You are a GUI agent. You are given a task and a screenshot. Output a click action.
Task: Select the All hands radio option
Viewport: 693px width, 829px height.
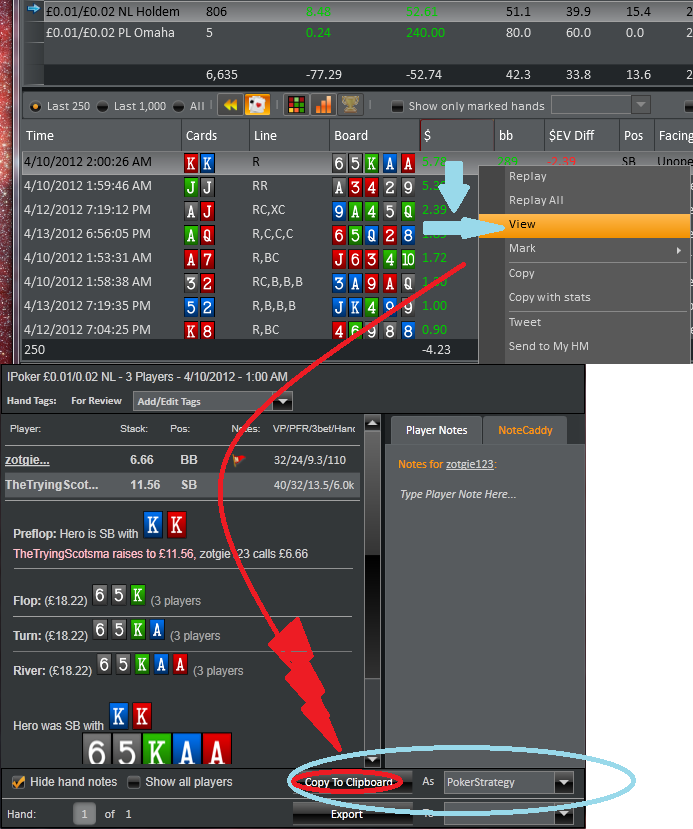pyautogui.click(x=179, y=106)
